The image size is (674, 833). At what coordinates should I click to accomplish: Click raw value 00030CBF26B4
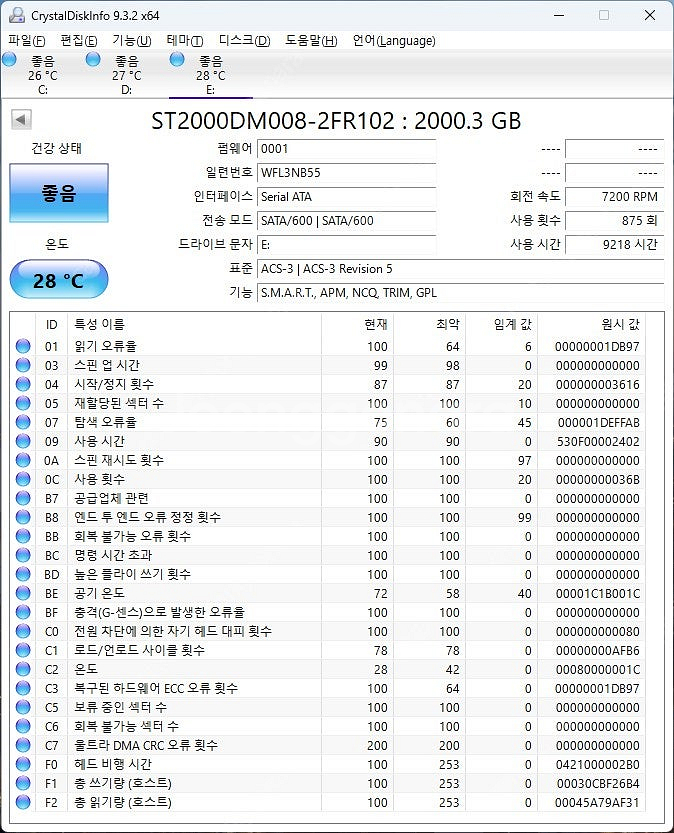pyautogui.click(x=598, y=784)
